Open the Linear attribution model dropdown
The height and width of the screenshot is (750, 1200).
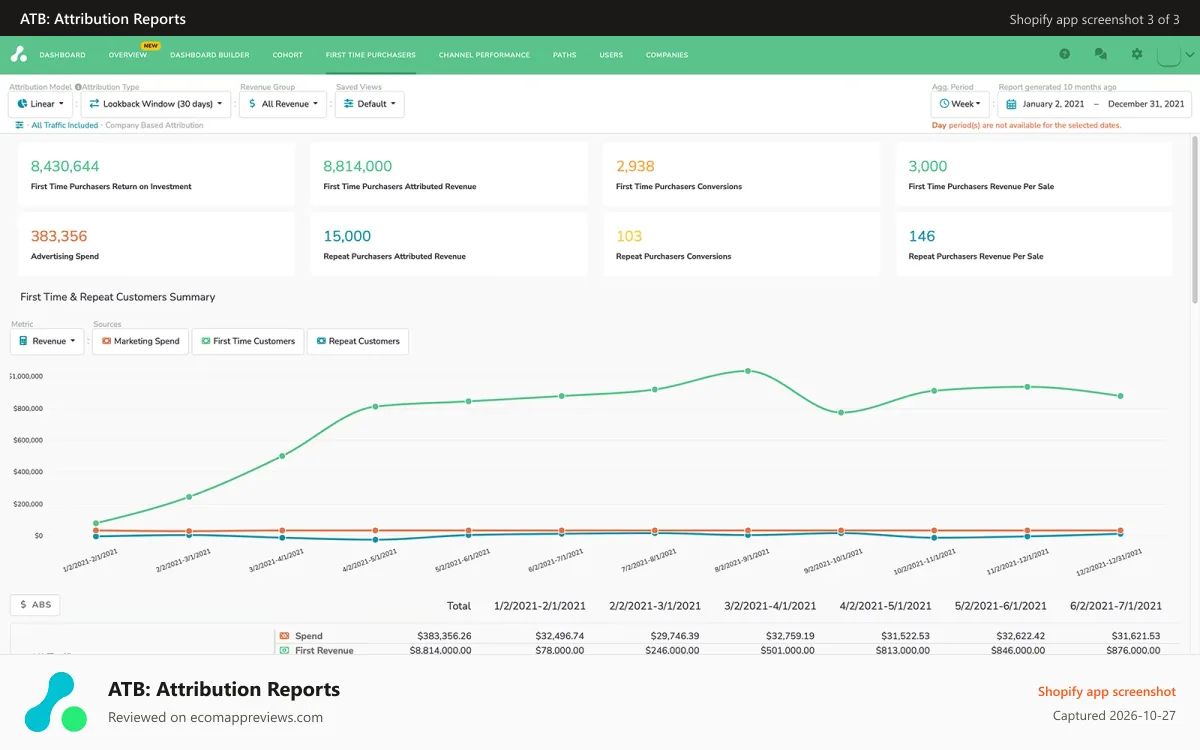pos(41,104)
